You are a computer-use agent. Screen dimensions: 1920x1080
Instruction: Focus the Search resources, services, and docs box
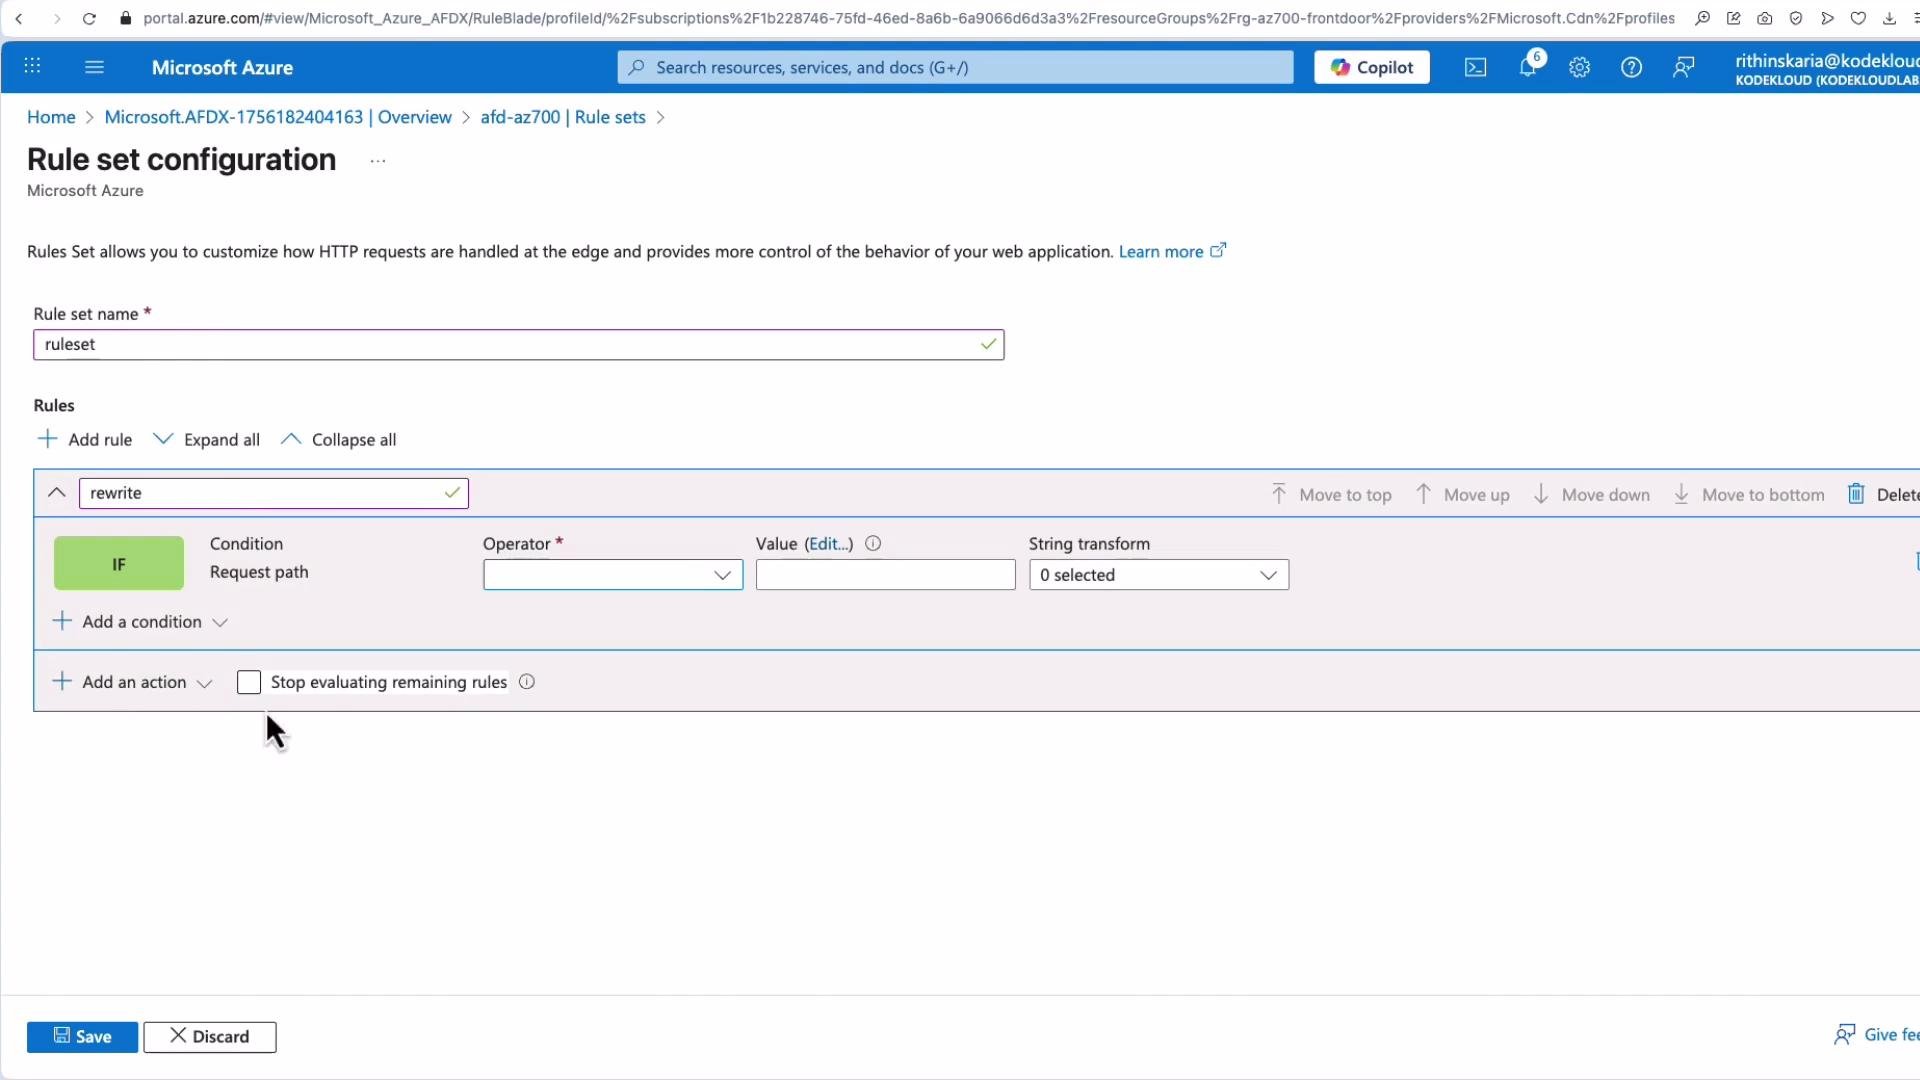pos(955,67)
